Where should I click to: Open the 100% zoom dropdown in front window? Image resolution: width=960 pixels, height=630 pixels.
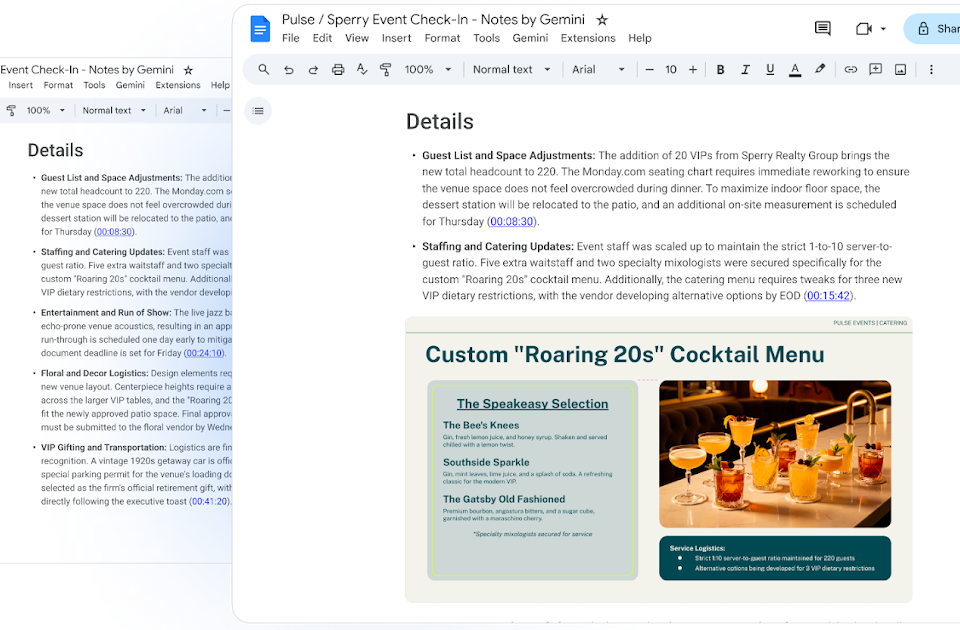coord(428,70)
